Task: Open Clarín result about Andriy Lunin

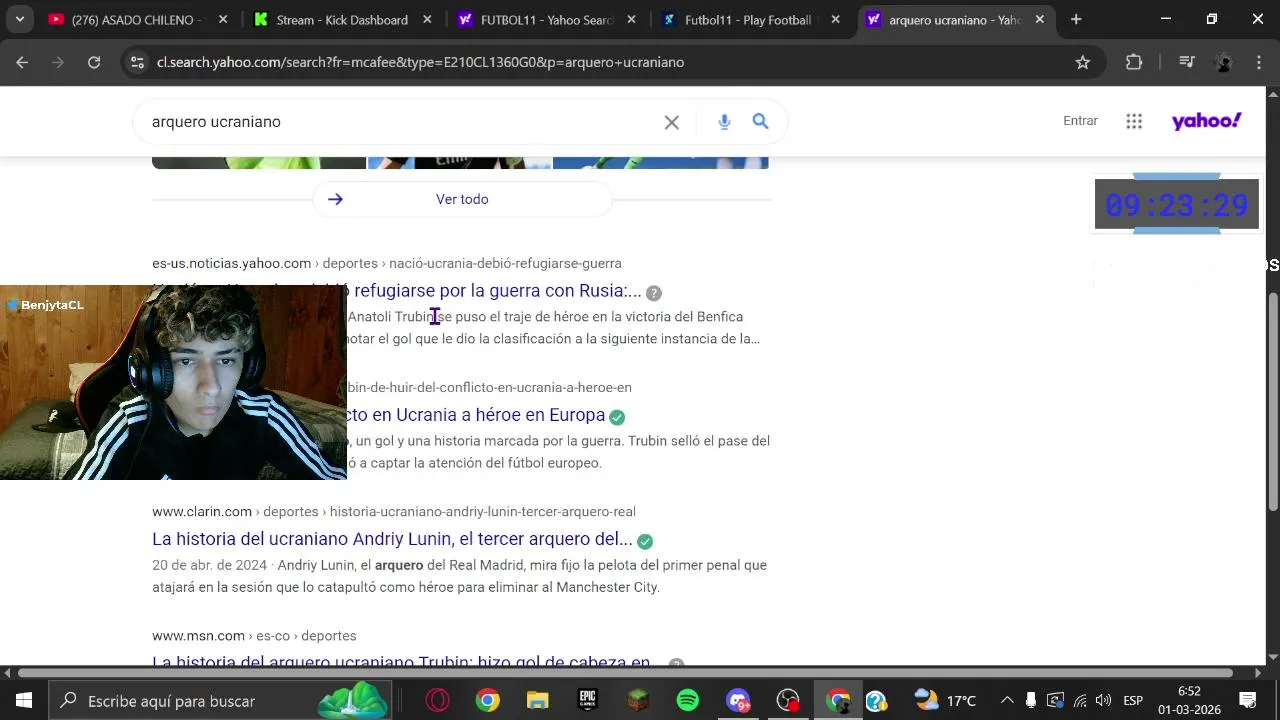Action: tap(392, 539)
